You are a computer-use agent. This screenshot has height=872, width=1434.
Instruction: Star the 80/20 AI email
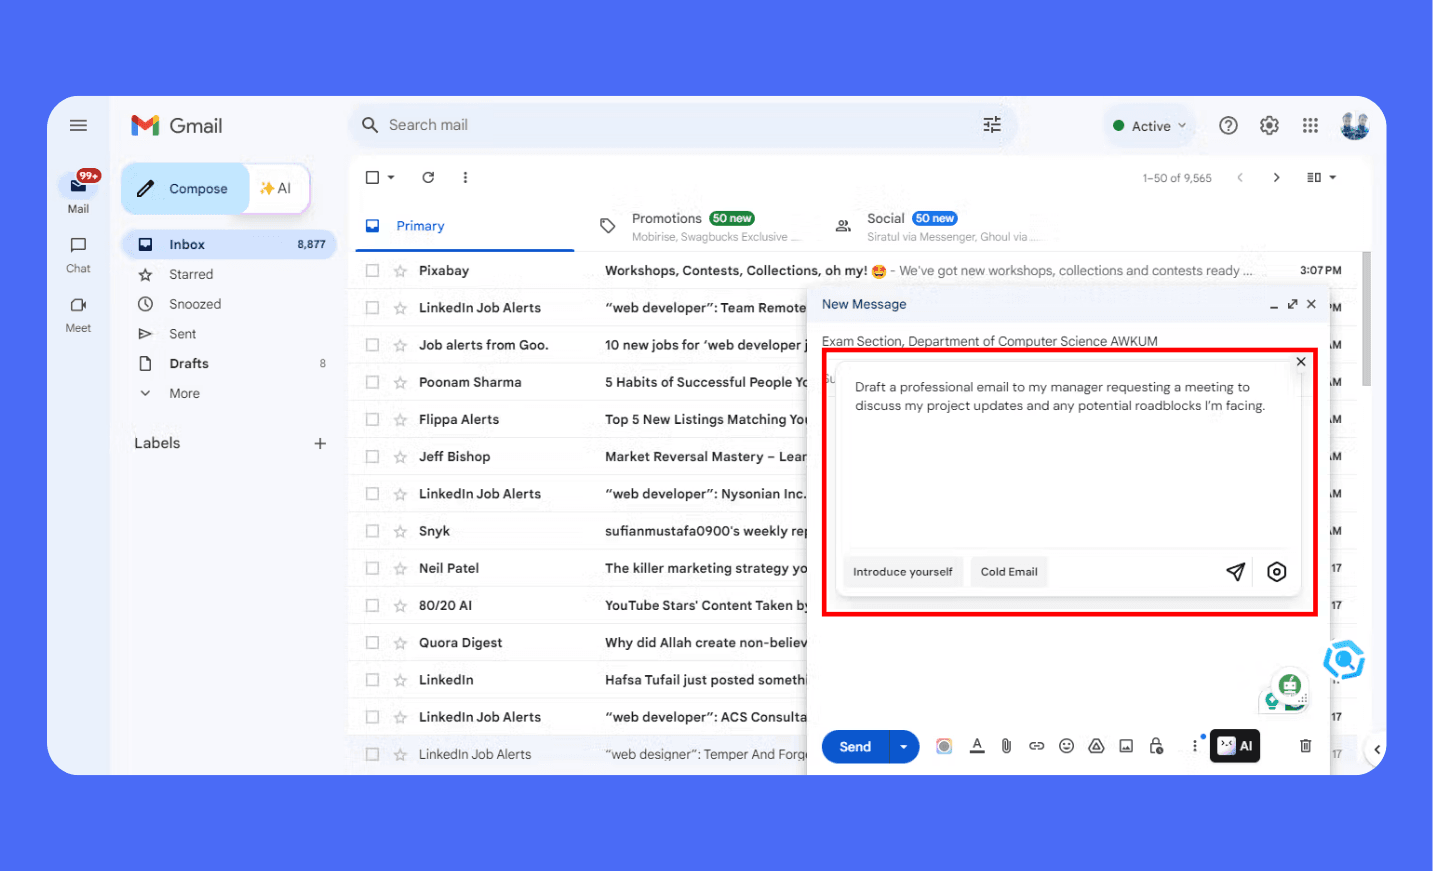[400, 605]
